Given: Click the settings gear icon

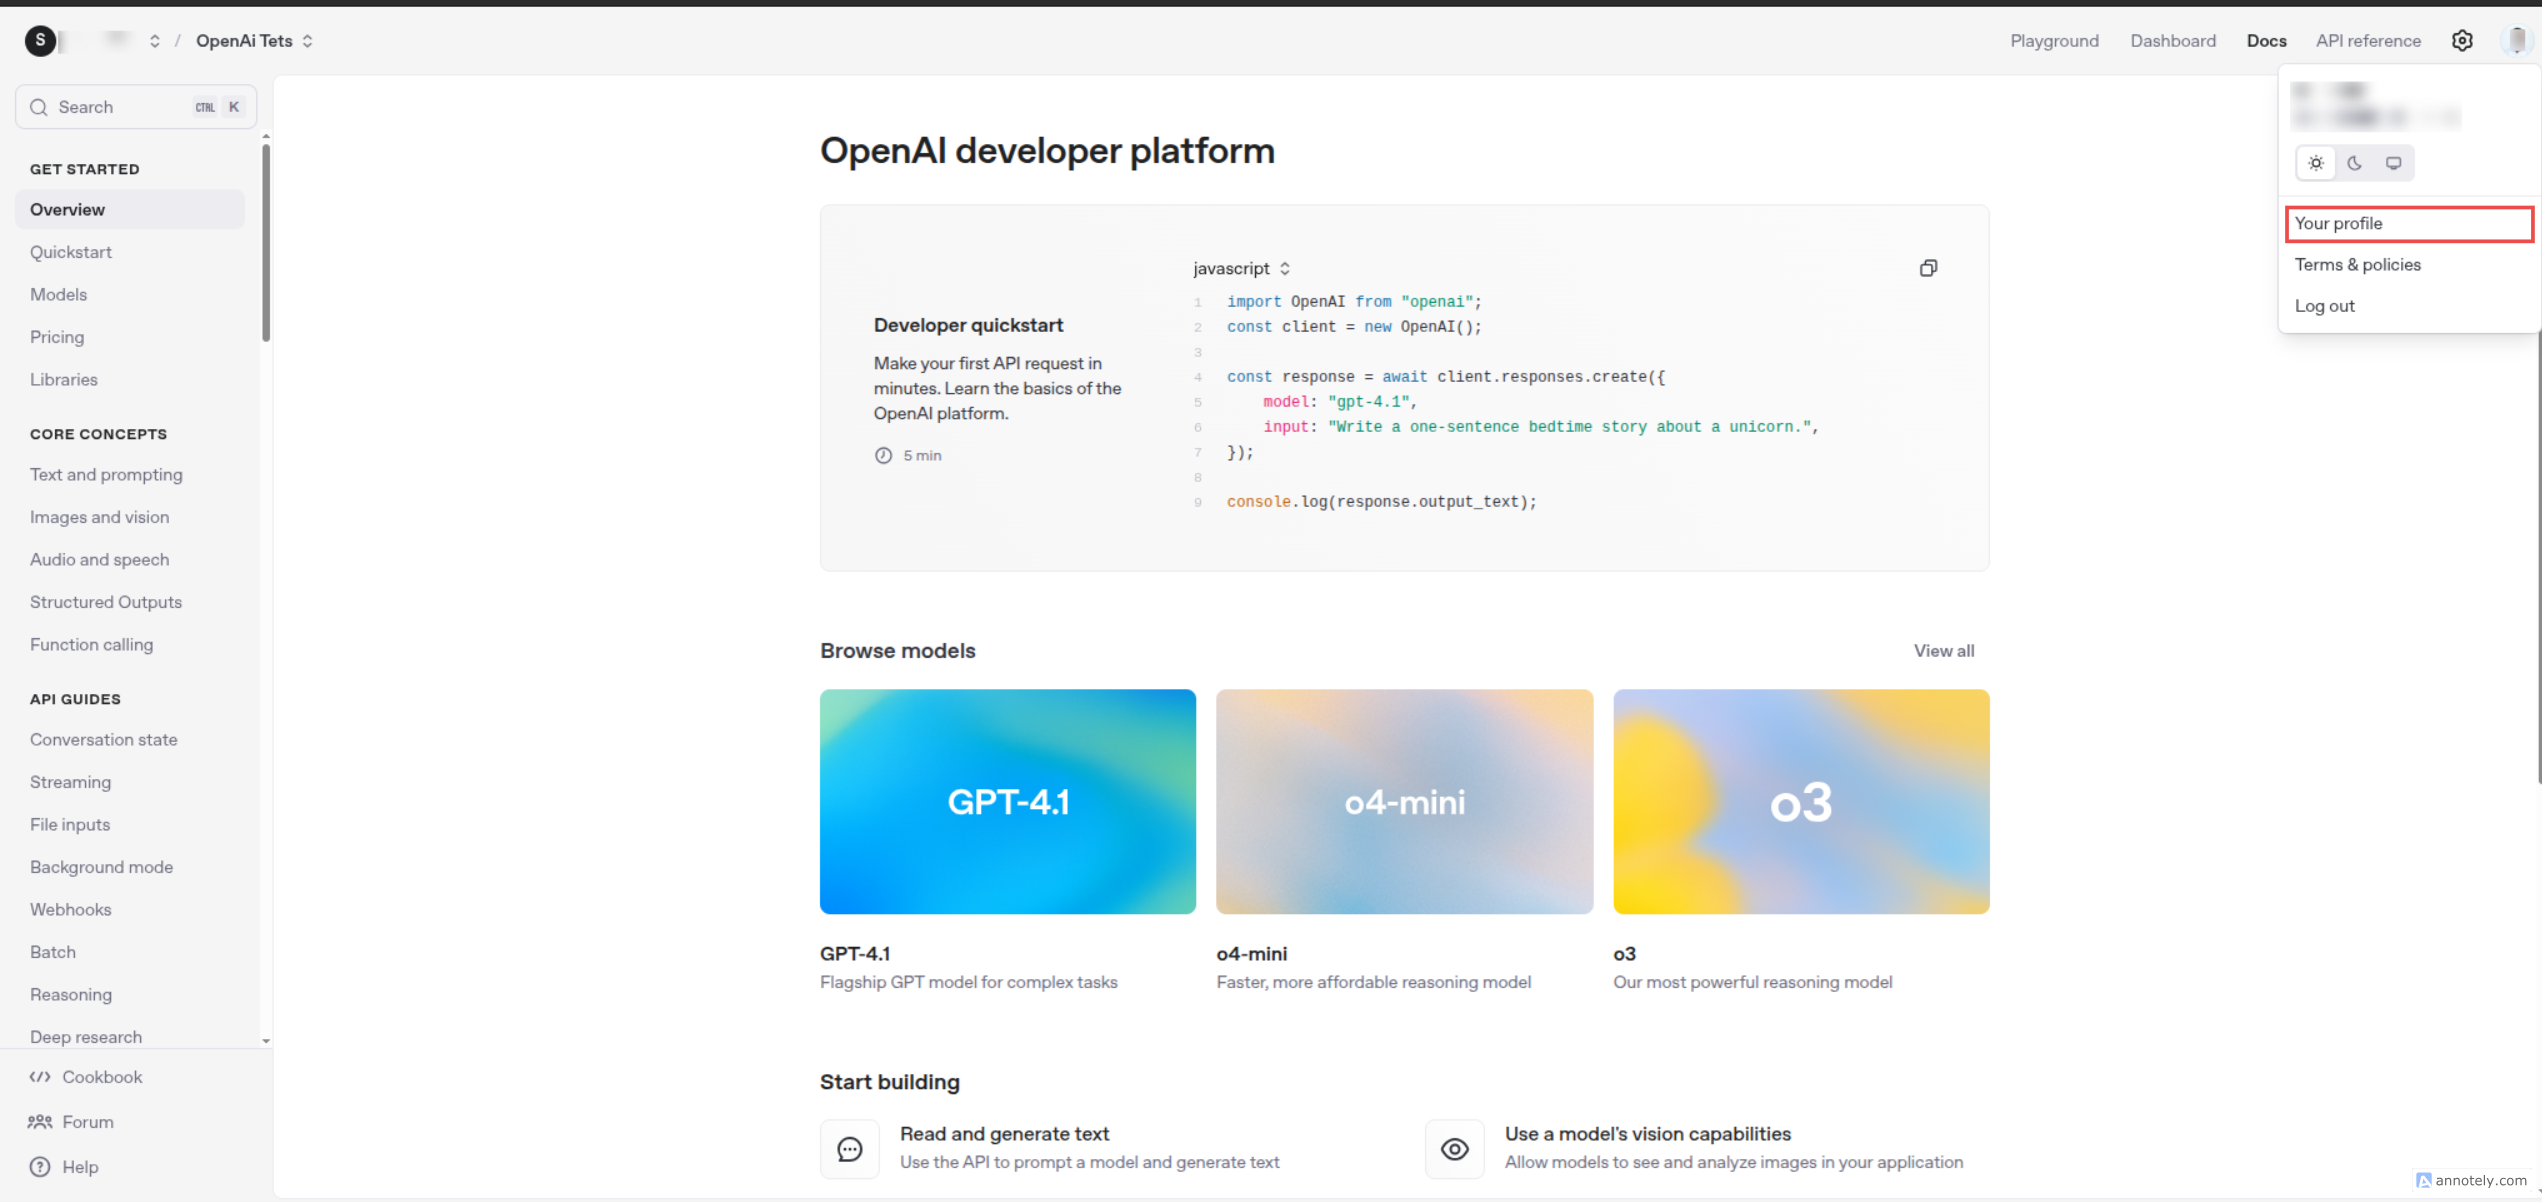Looking at the screenshot, I should pos(2462,41).
